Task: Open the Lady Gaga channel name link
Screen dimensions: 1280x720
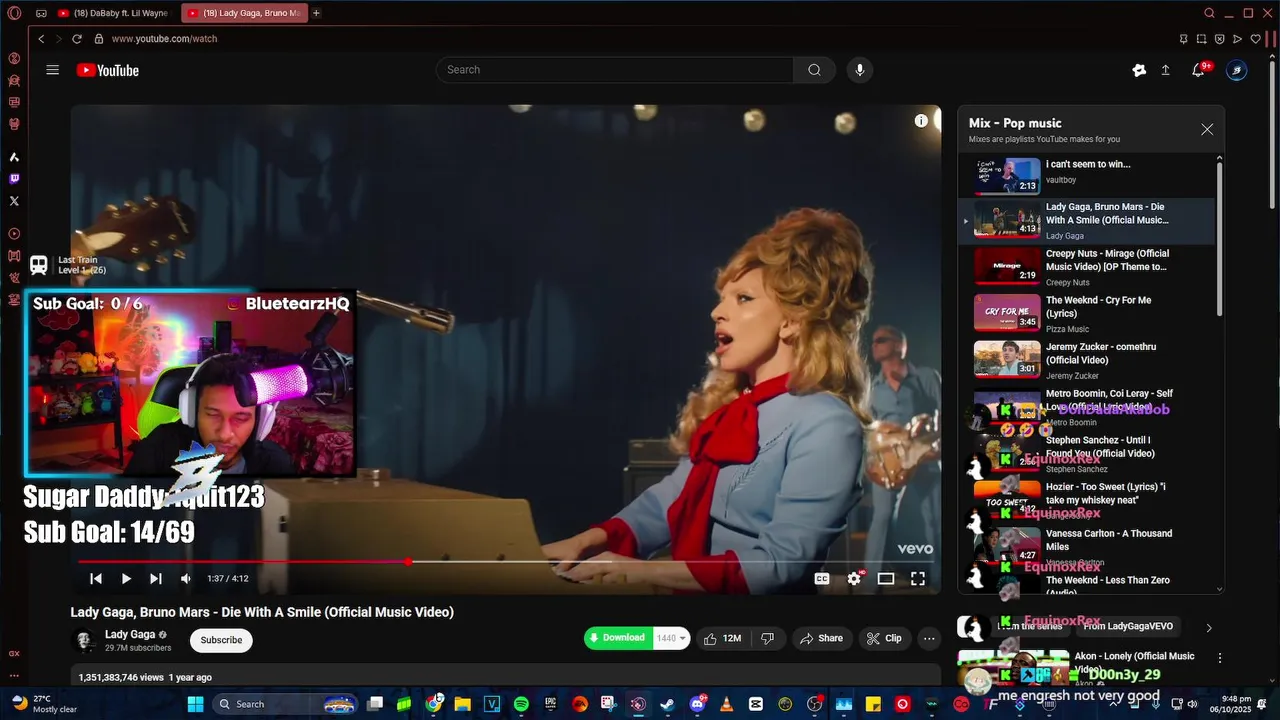Action: click(x=130, y=634)
